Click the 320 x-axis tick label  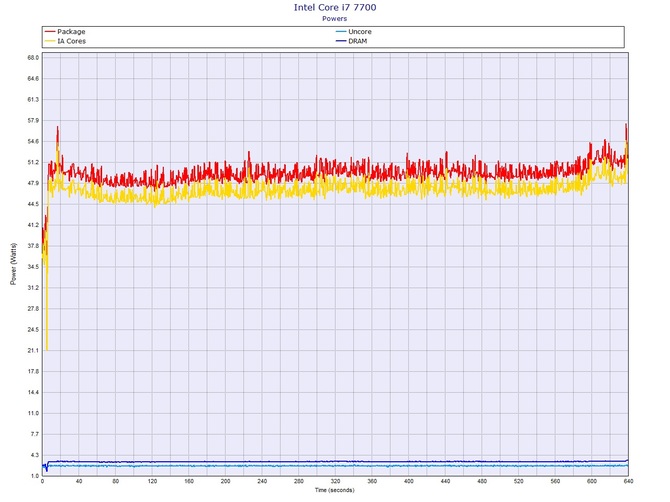point(335,481)
